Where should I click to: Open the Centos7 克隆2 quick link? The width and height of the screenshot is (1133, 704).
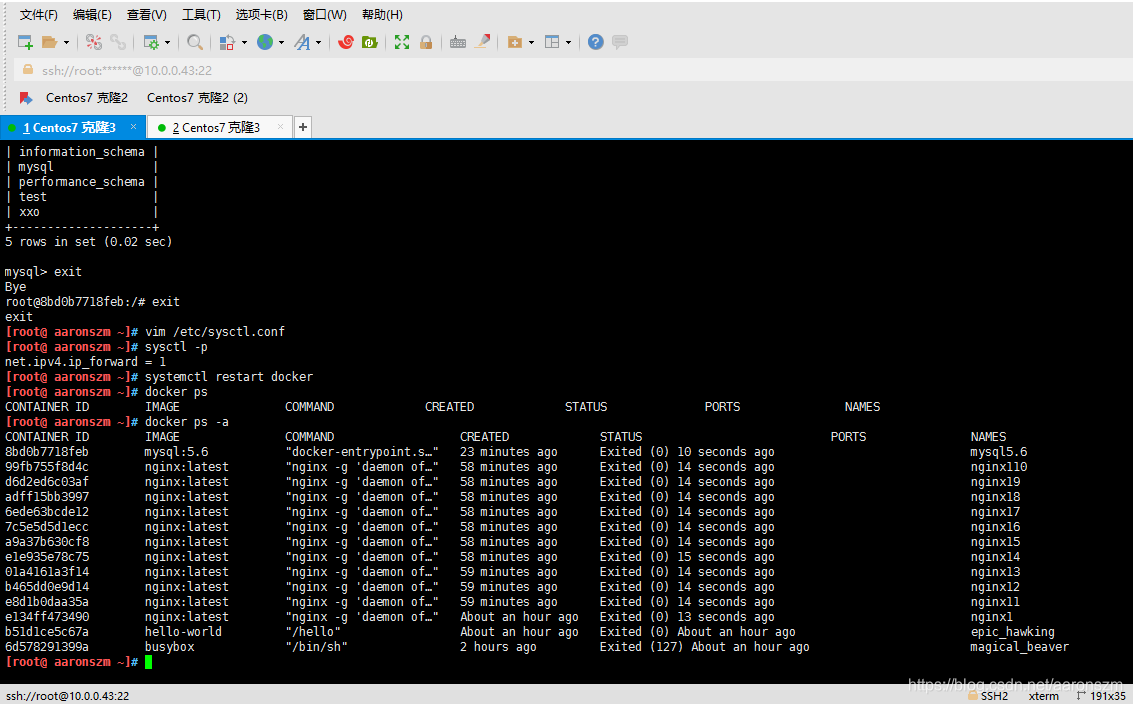tap(87, 98)
